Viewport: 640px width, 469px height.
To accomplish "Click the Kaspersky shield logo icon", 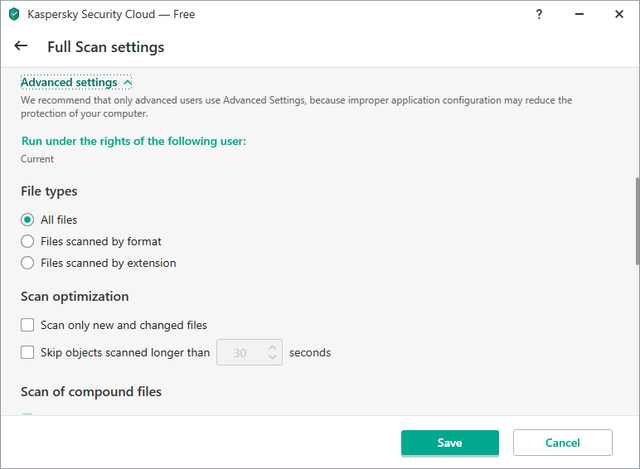I will (x=14, y=14).
